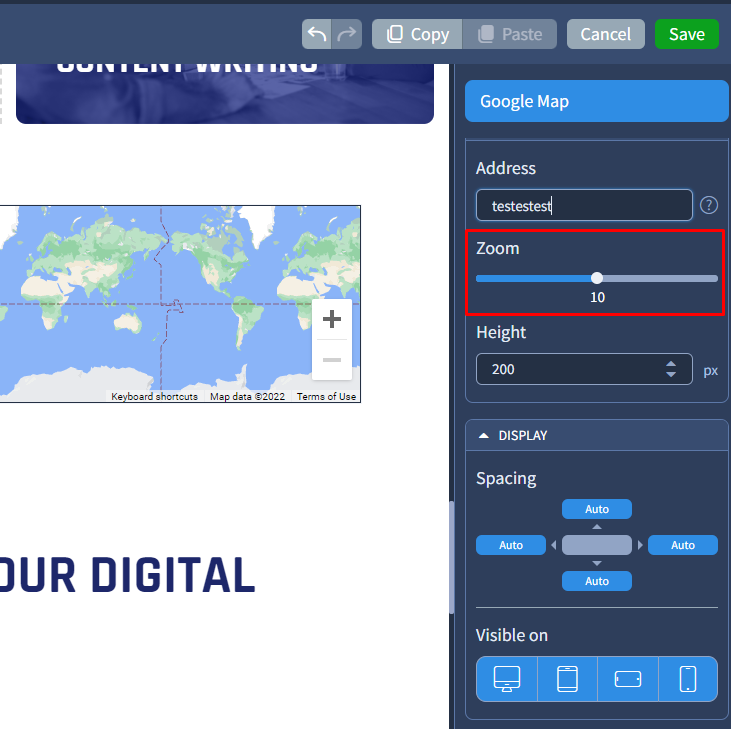The height and width of the screenshot is (729, 731).
Task: Click the redo arrow icon
Action: coord(346,34)
